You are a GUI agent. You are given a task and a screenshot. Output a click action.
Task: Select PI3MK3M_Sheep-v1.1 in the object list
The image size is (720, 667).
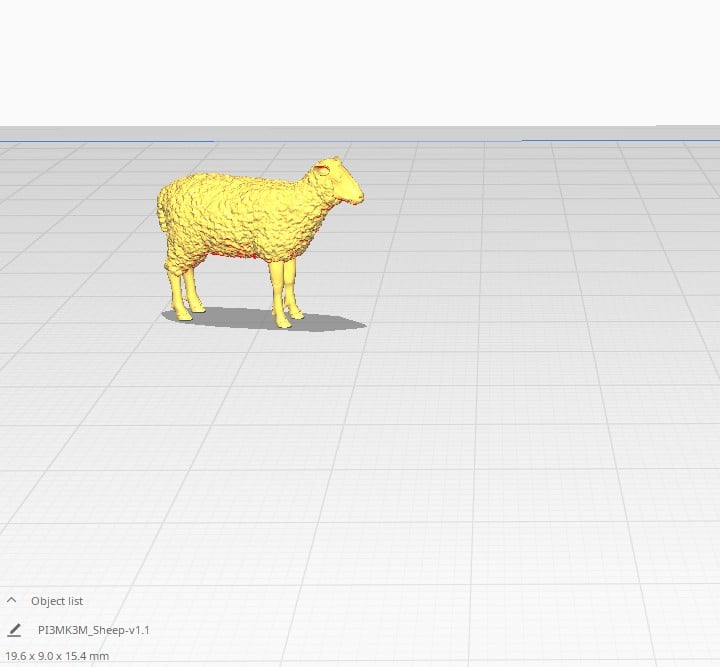(x=94, y=630)
